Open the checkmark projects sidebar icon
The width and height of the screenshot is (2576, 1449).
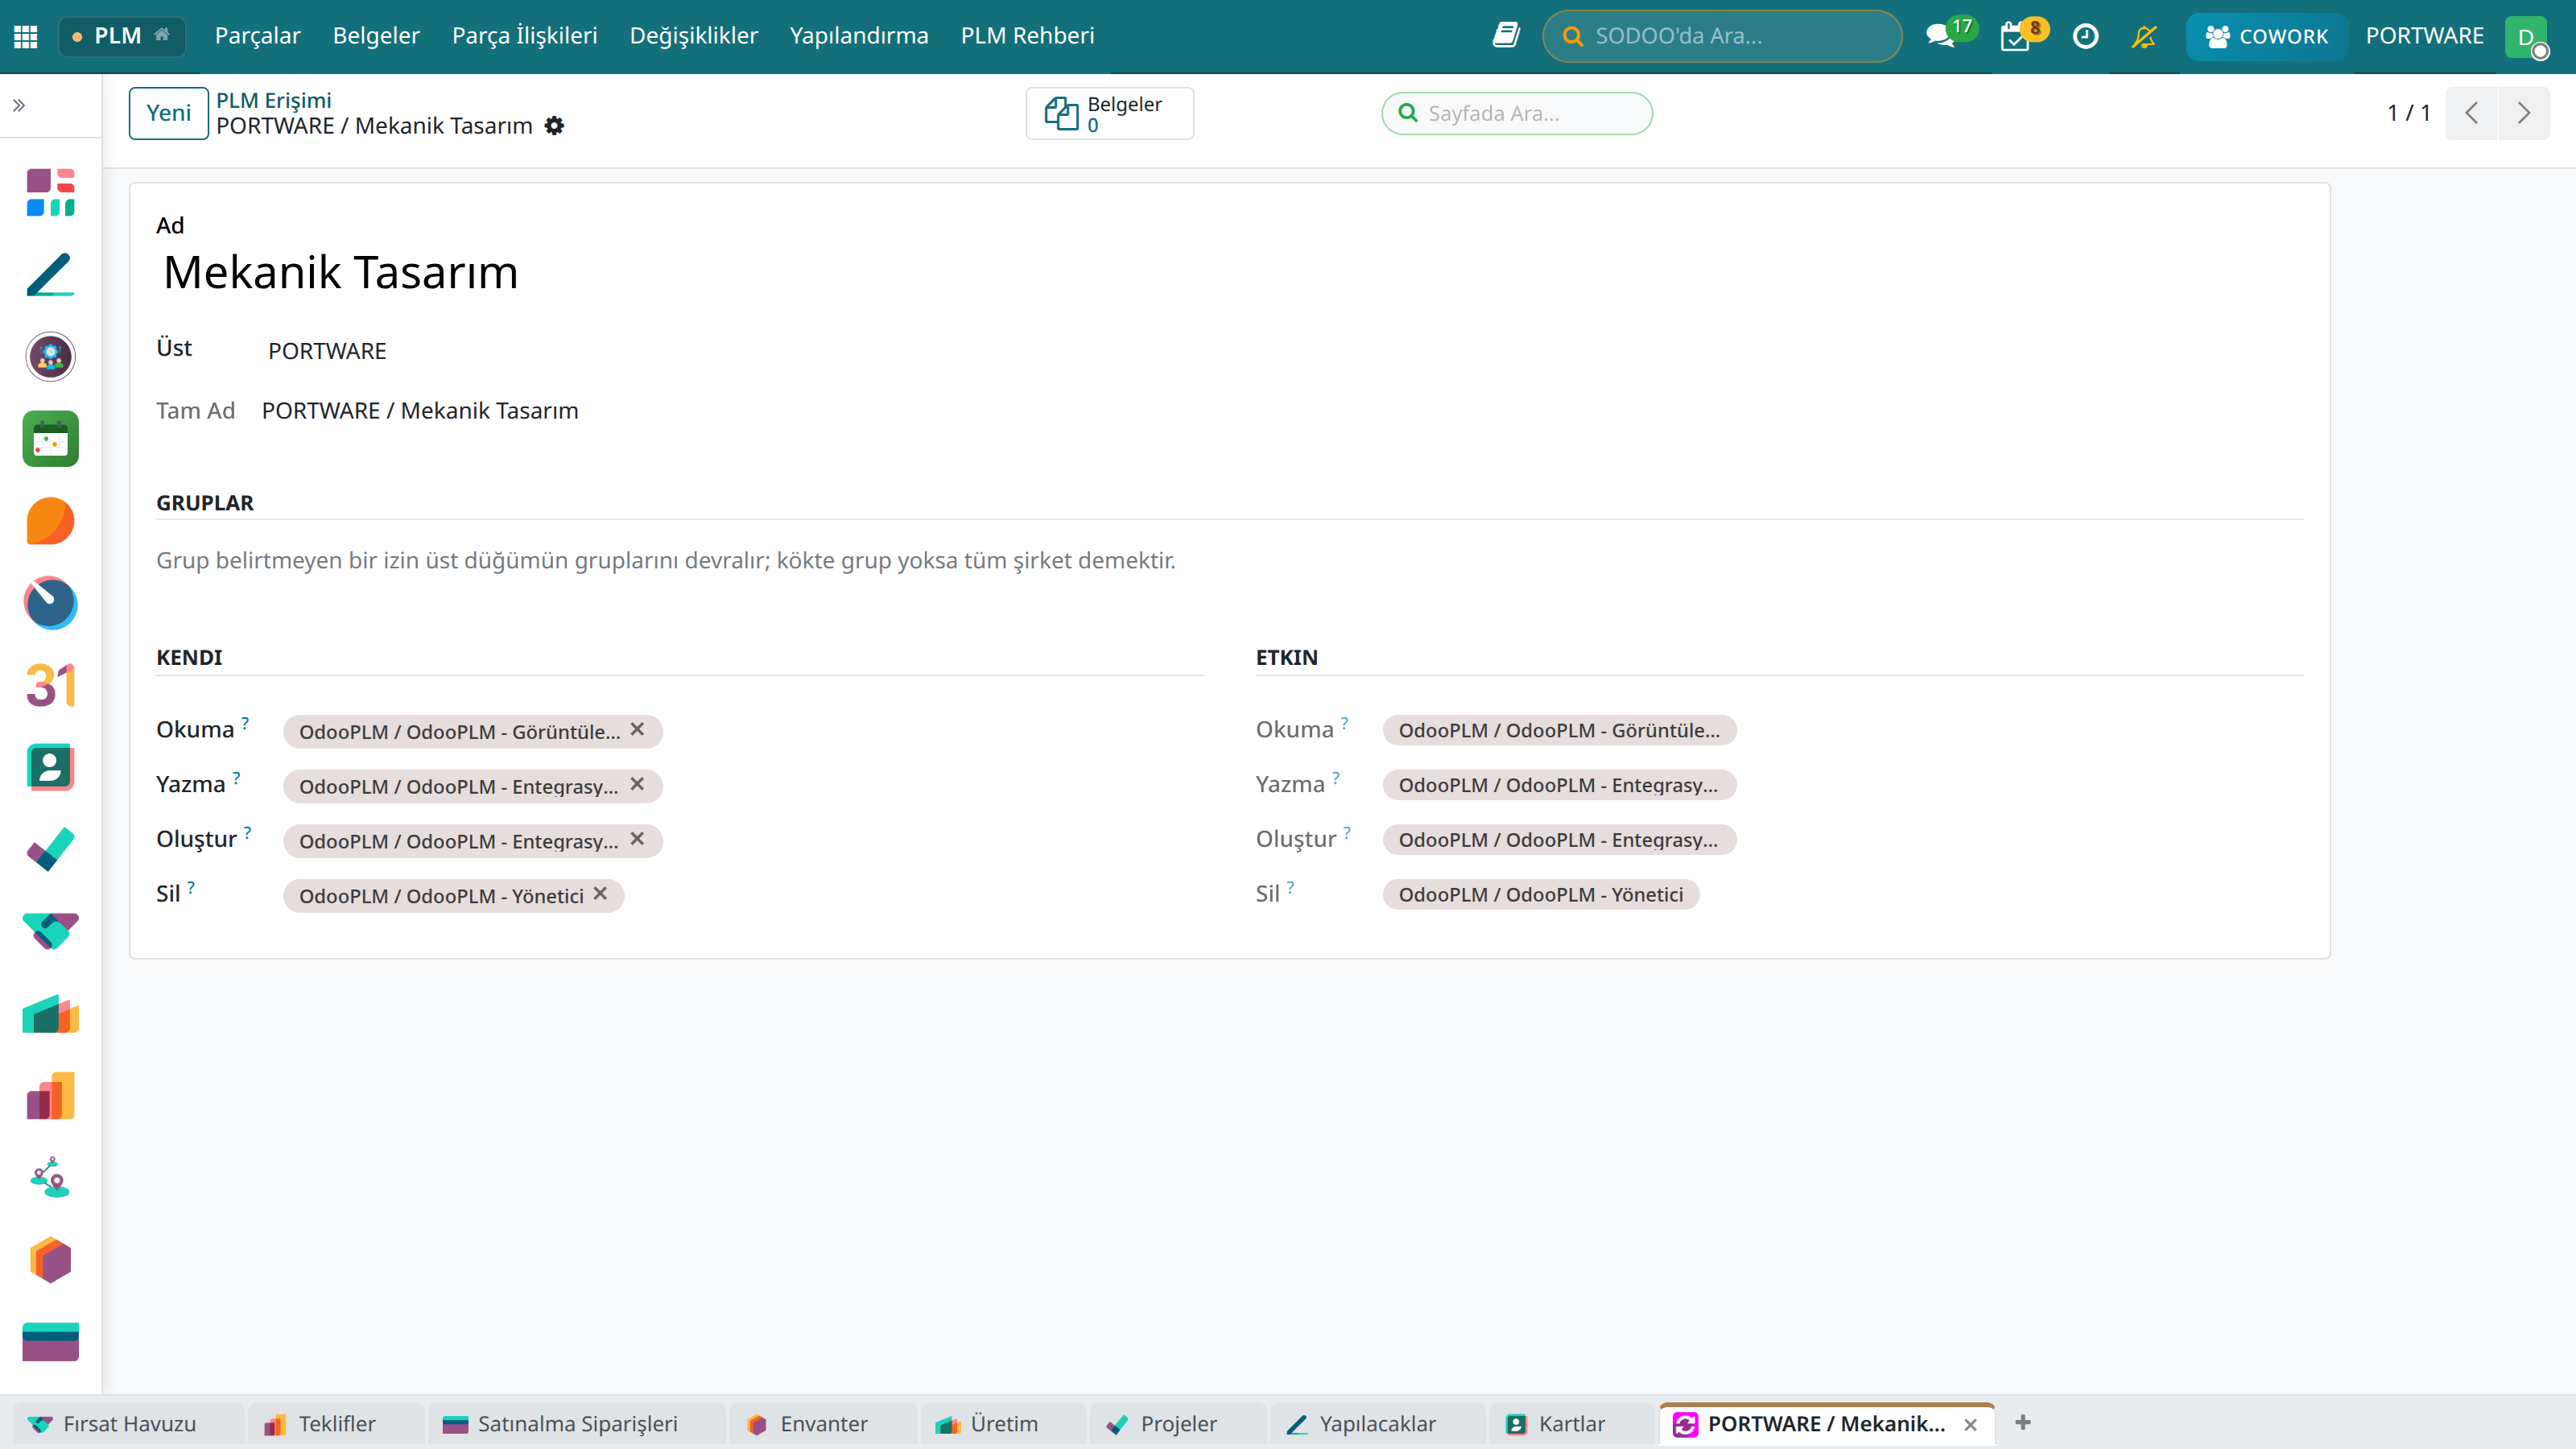[x=50, y=850]
